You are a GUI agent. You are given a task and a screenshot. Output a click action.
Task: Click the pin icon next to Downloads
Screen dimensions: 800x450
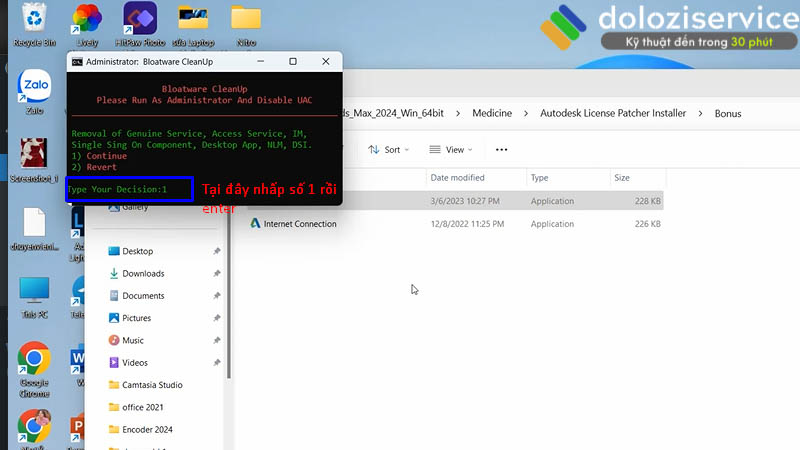(x=217, y=274)
